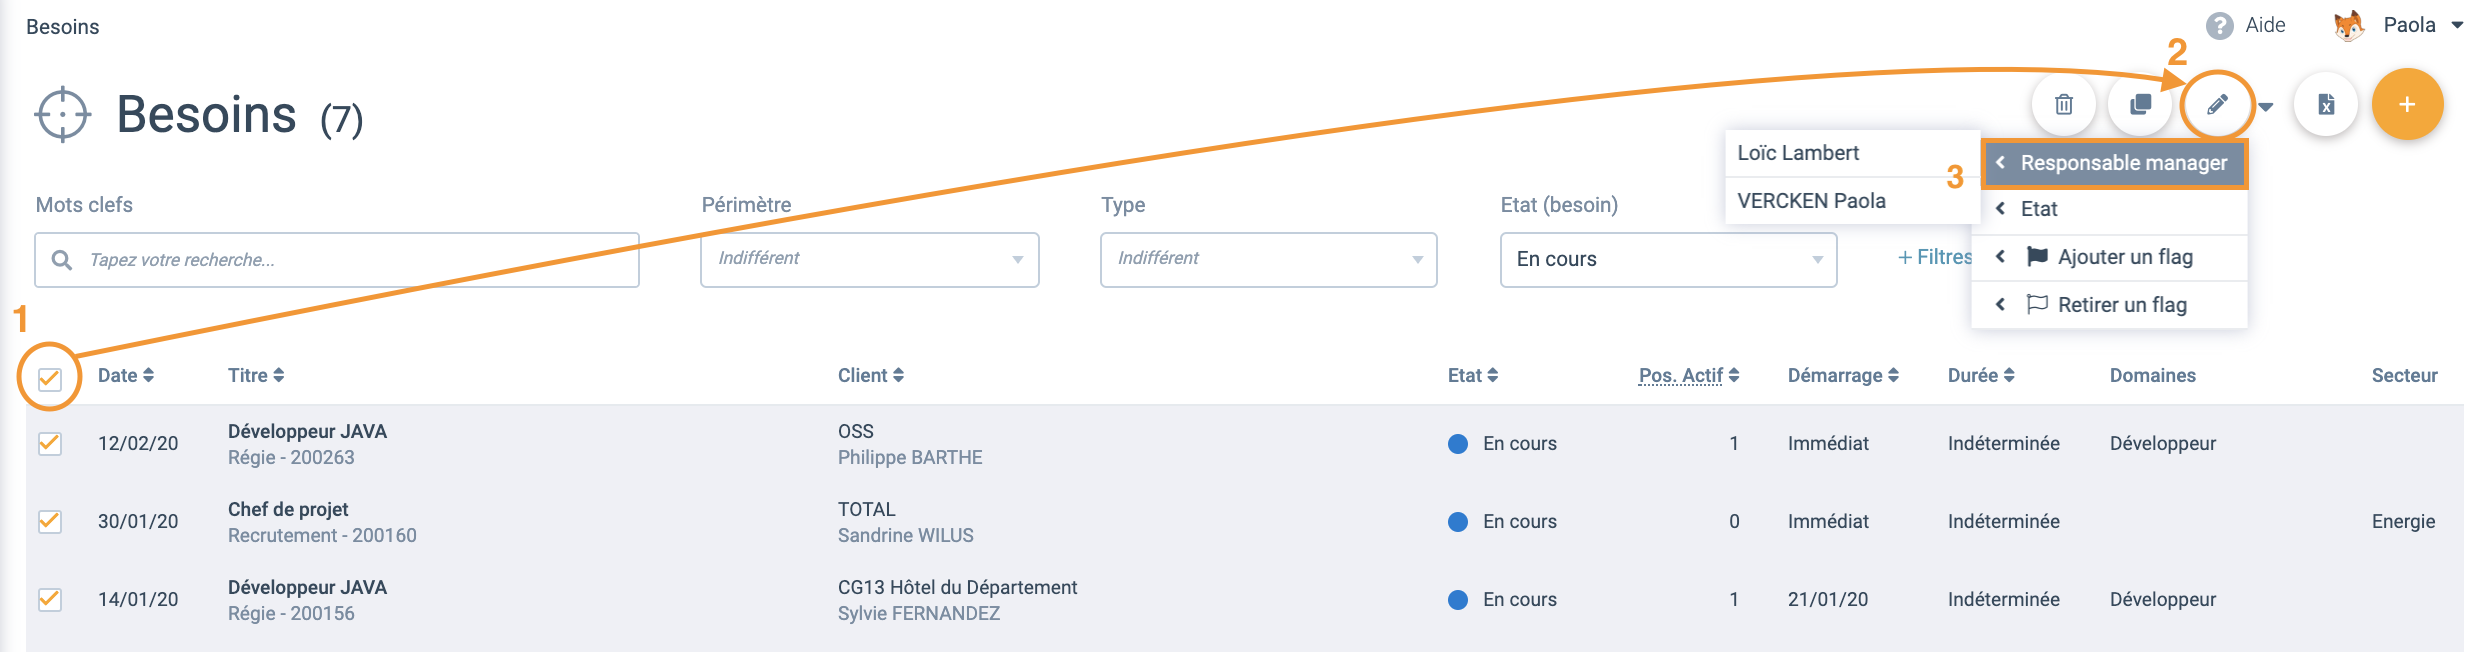Select Responsable manager menu entry
Screen dimensions: 2490x652
point(2115,163)
